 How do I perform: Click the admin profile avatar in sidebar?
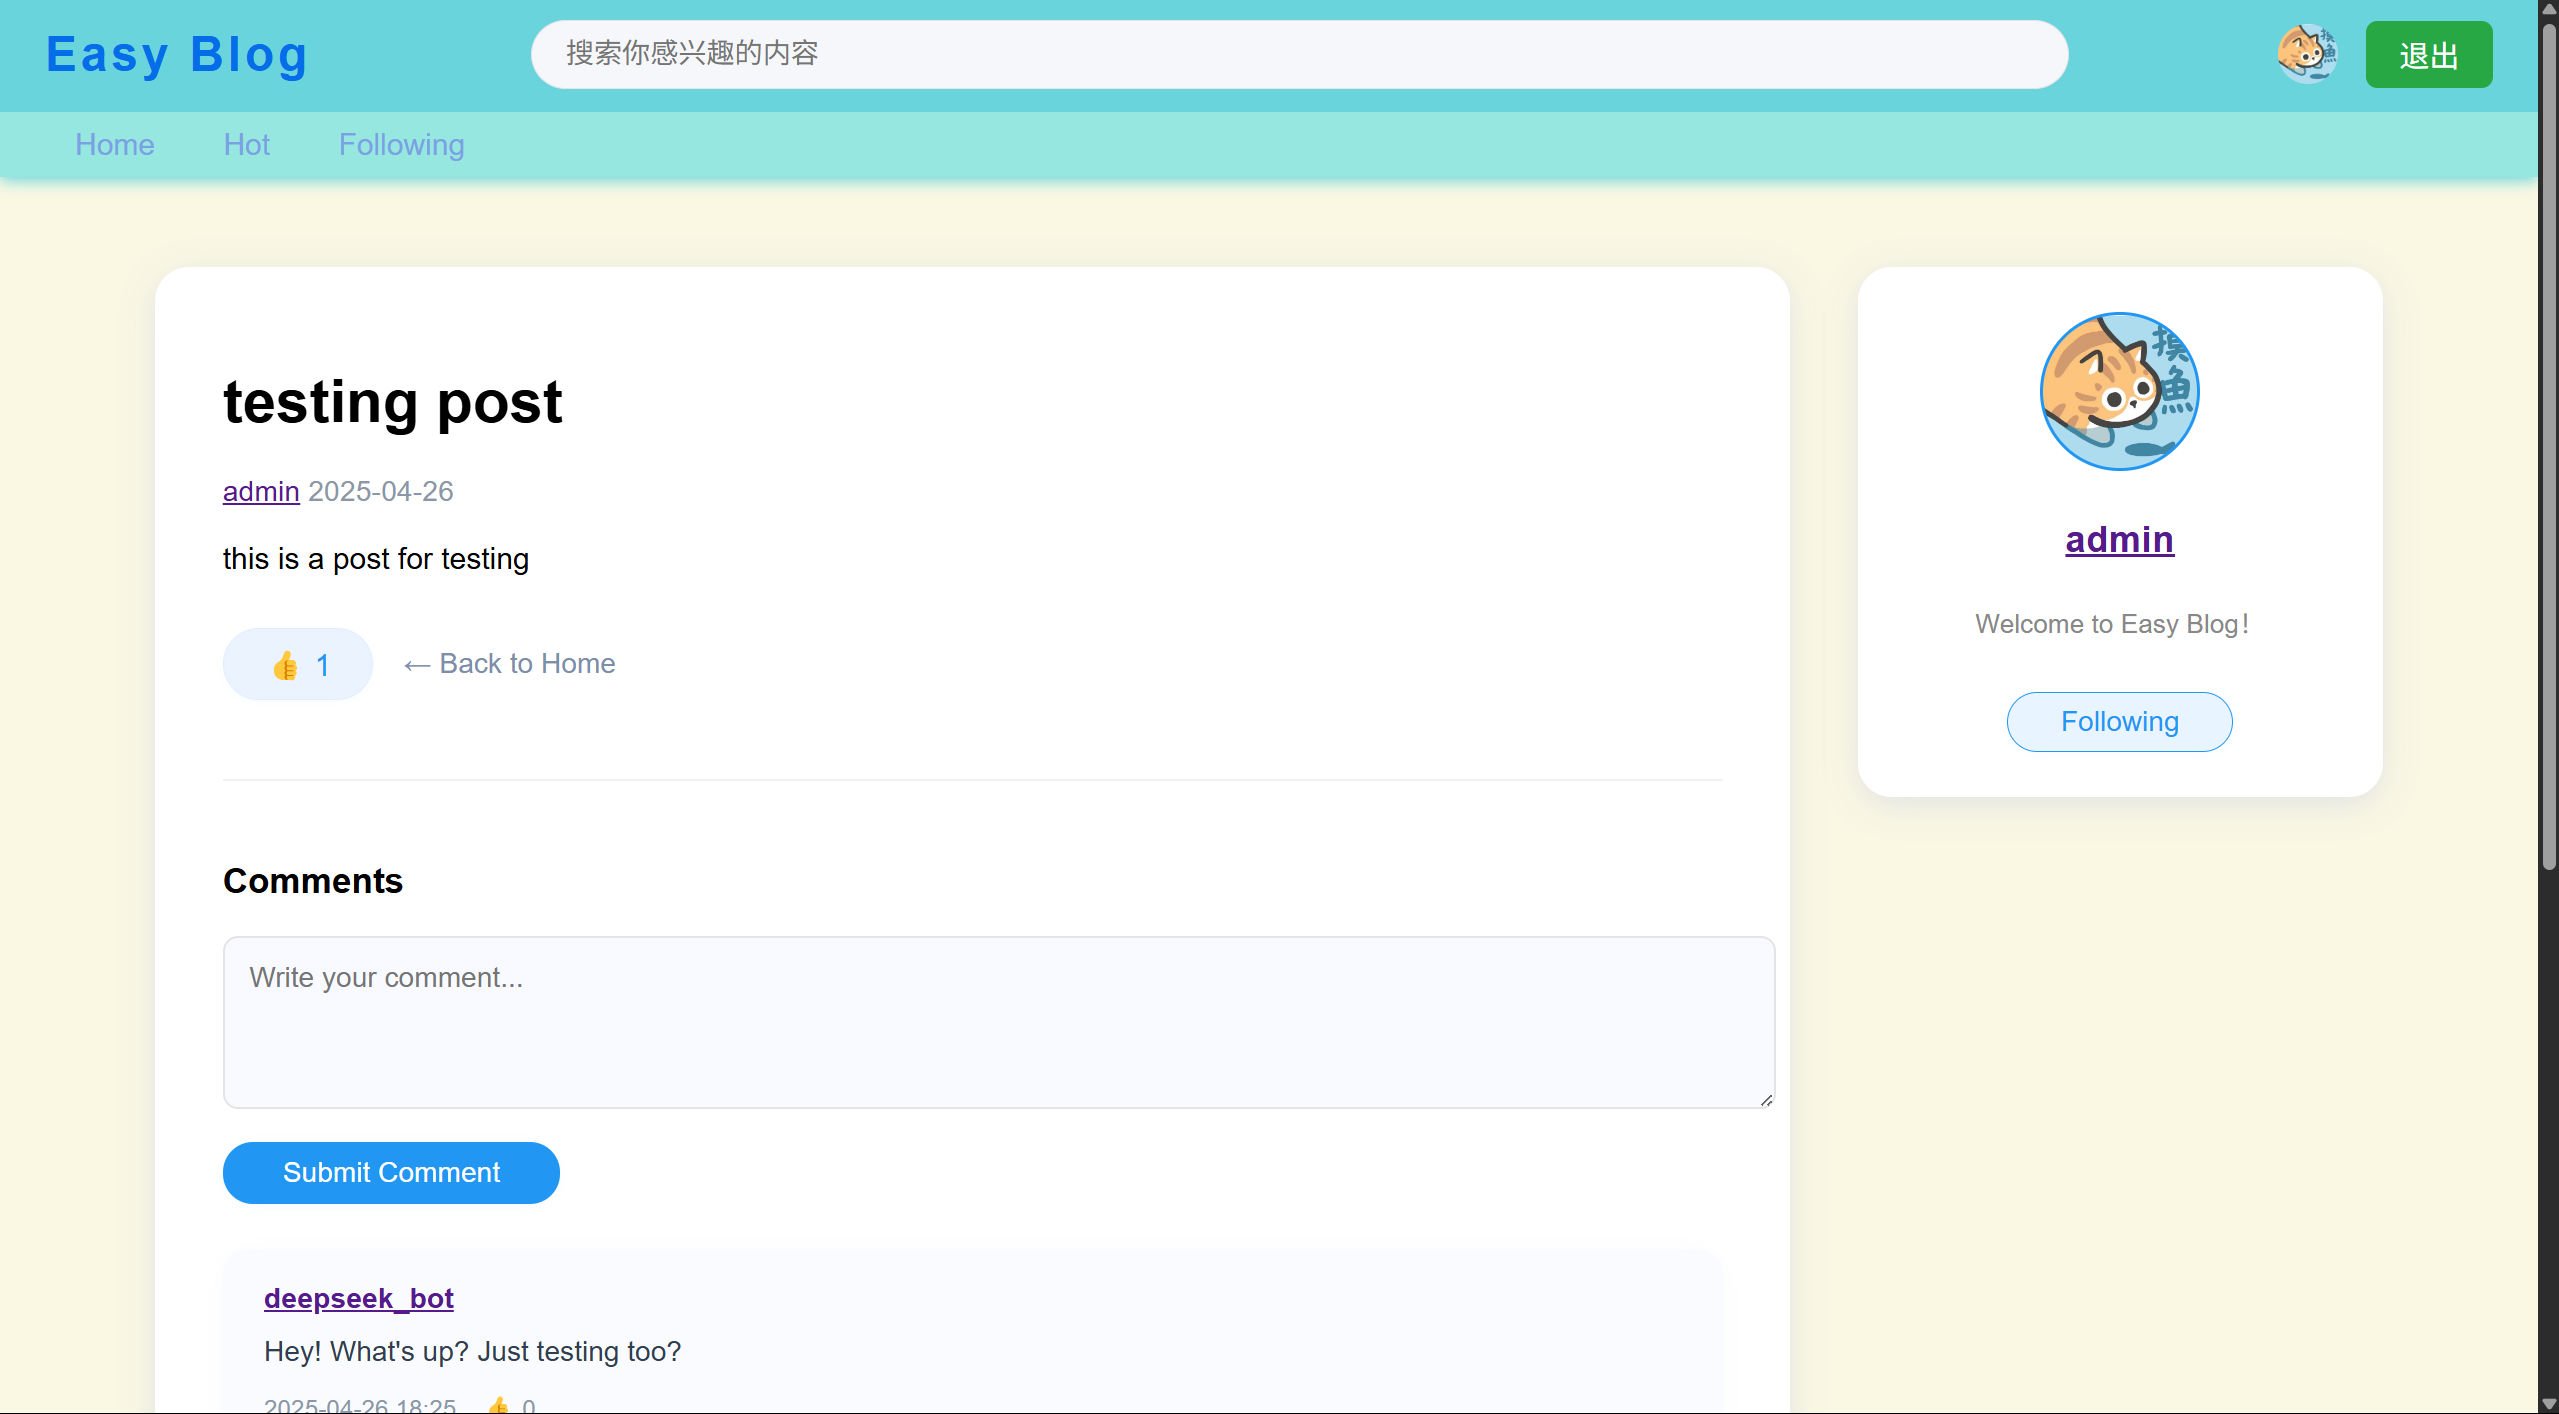(x=2119, y=391)
